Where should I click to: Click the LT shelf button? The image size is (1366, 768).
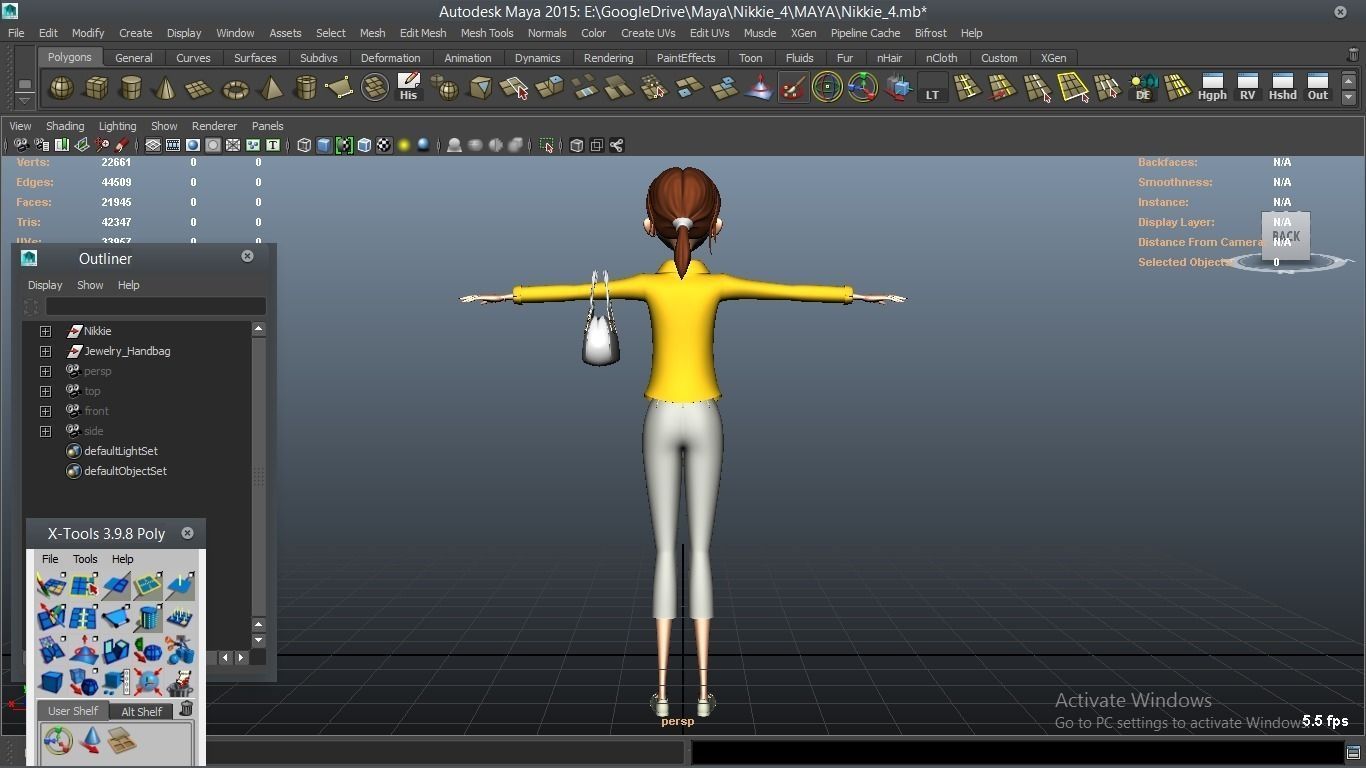click(x=932, y=88)
